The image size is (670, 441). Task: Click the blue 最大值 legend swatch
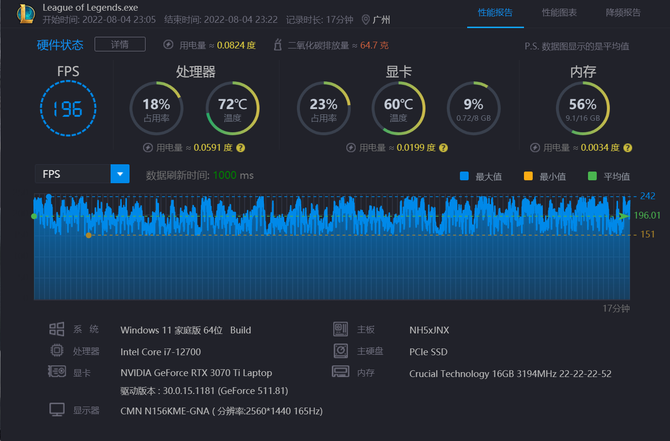pos(464,176)
